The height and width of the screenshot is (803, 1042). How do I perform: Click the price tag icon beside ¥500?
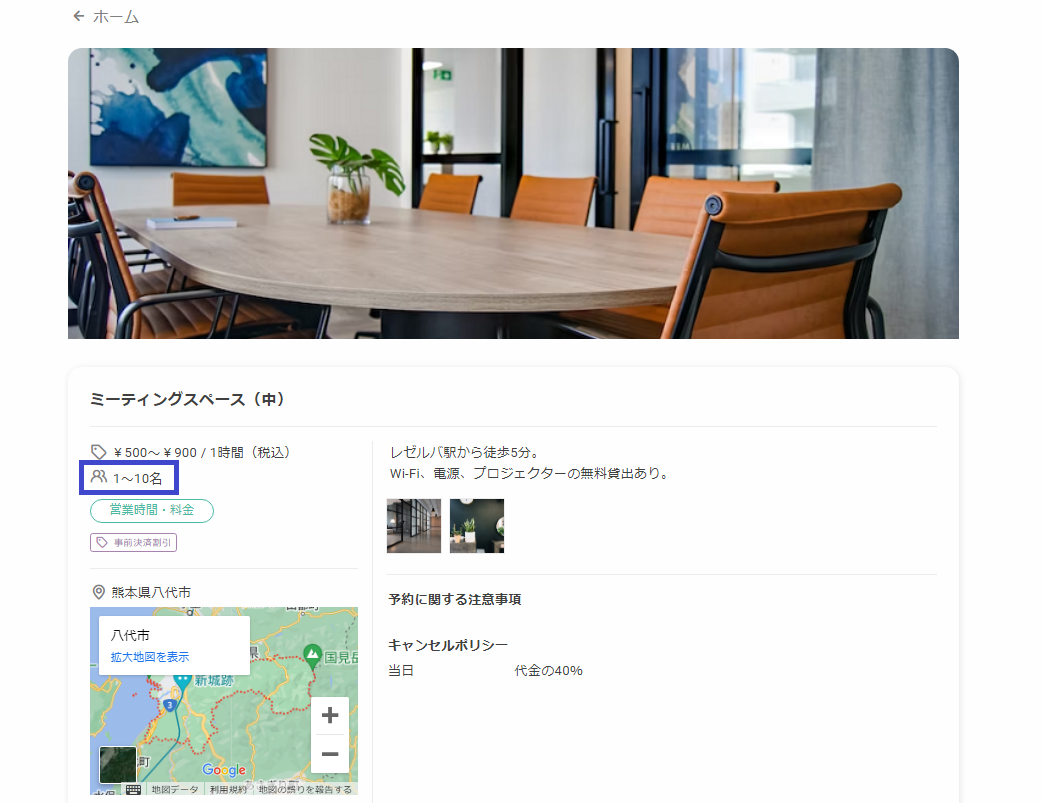98,452
